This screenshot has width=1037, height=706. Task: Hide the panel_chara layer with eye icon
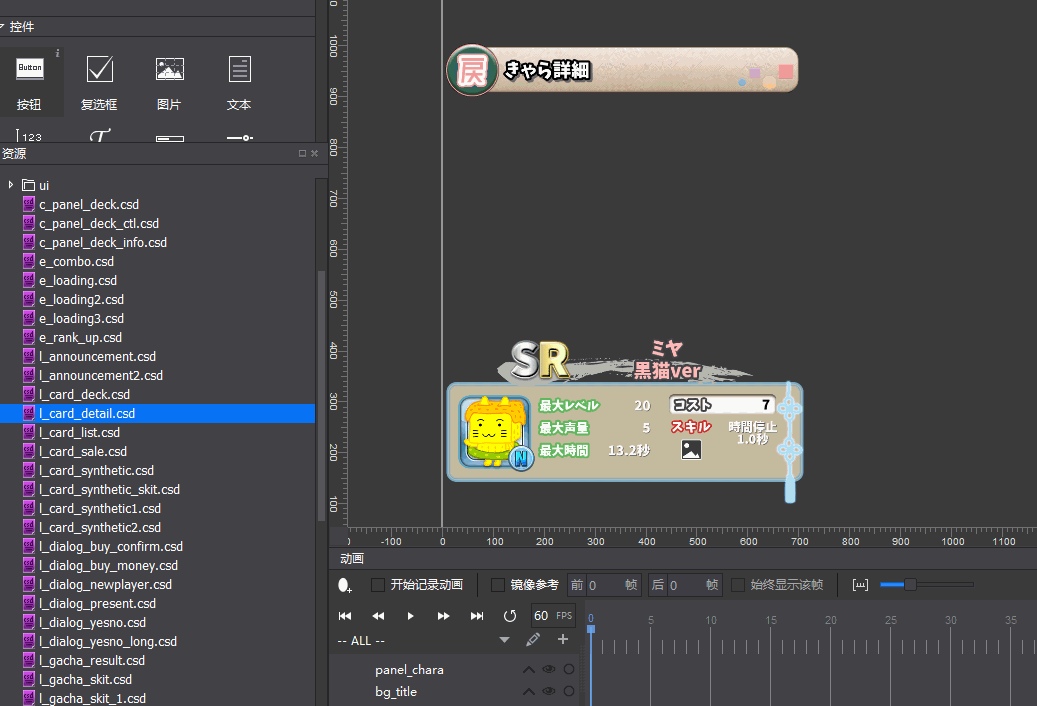[548, 670]
